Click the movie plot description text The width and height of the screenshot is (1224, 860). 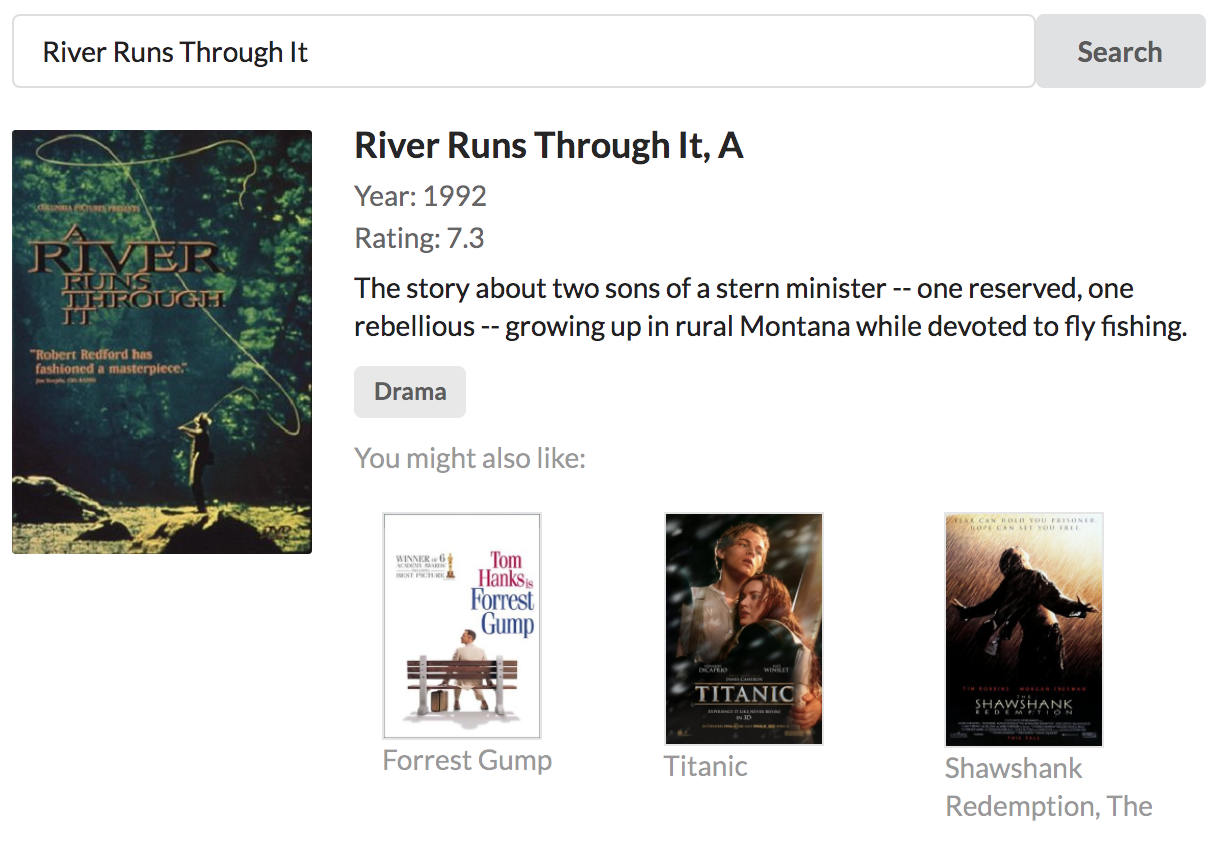tap(771, 308)
